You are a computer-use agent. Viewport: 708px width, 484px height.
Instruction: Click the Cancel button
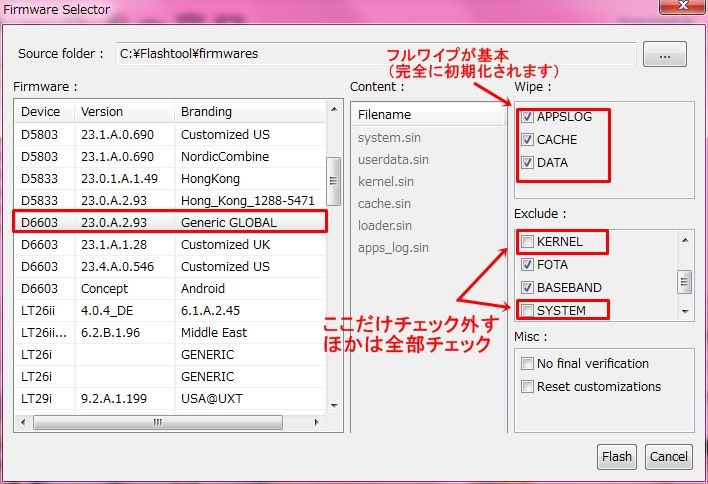(x=669, y=457)
